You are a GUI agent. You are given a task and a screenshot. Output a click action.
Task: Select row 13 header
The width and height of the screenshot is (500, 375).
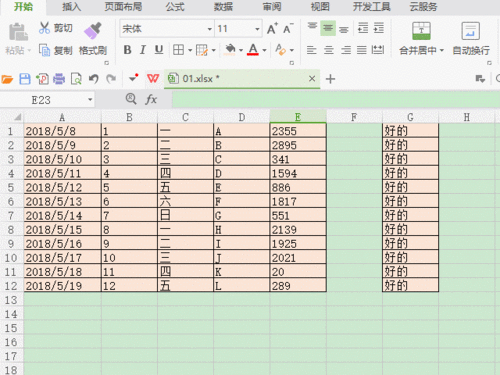pyautogui.click(x=11, y=300)
